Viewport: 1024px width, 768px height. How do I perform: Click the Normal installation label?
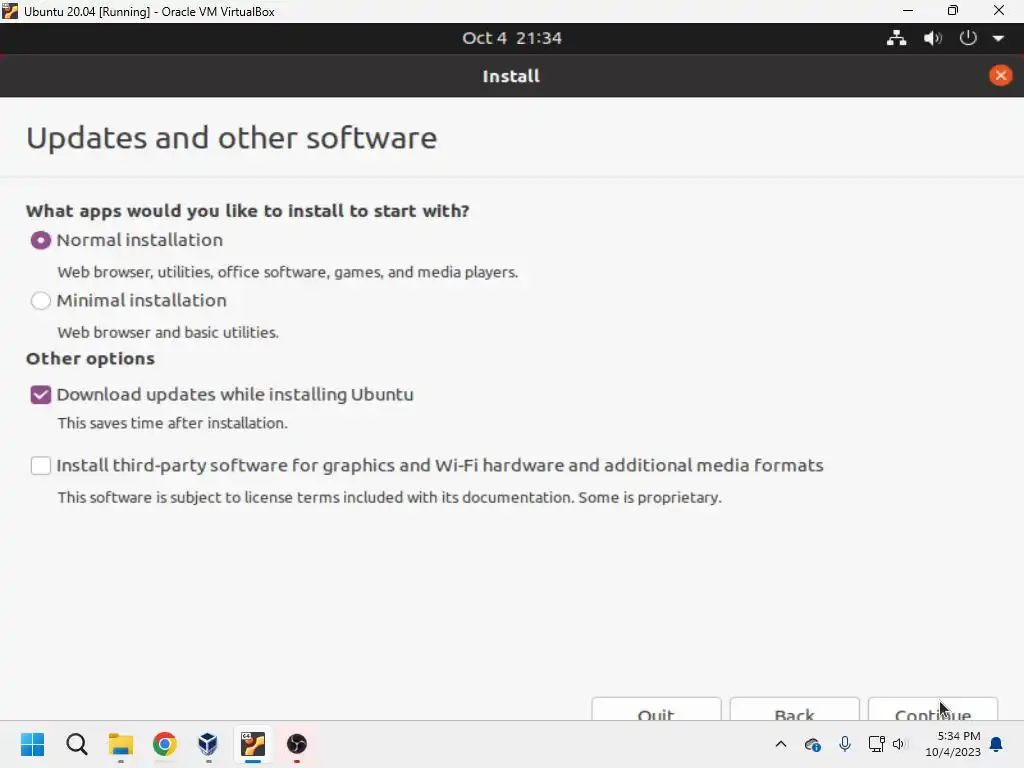coord(140,240)
